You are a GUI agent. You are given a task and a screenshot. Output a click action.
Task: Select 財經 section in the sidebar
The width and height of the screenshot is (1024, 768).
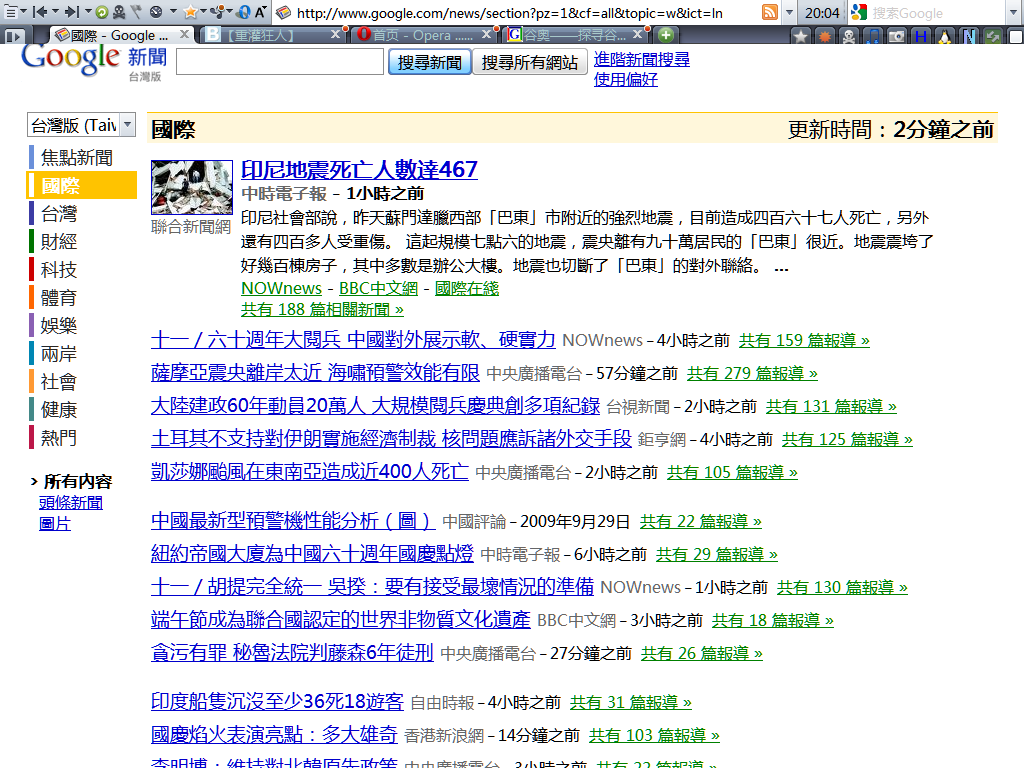59,242
